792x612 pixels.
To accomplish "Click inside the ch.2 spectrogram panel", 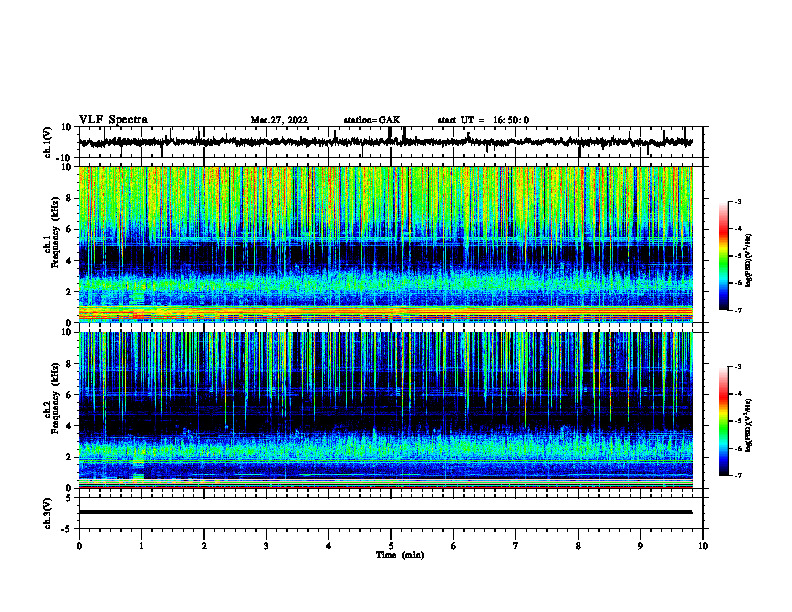I will pyautogui.click(x=385, y=410).
